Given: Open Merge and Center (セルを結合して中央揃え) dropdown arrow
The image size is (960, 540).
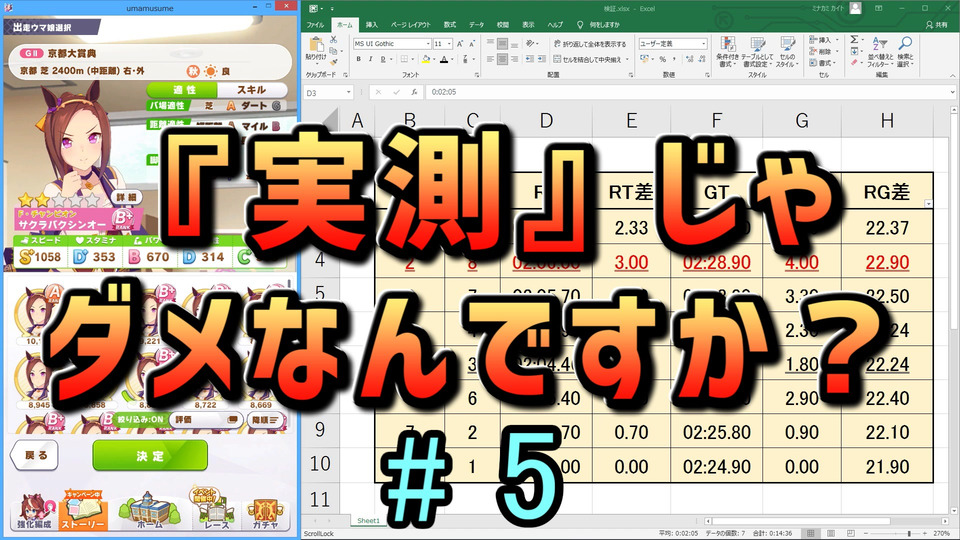Looking at the screenshot, I should point(627,60).
